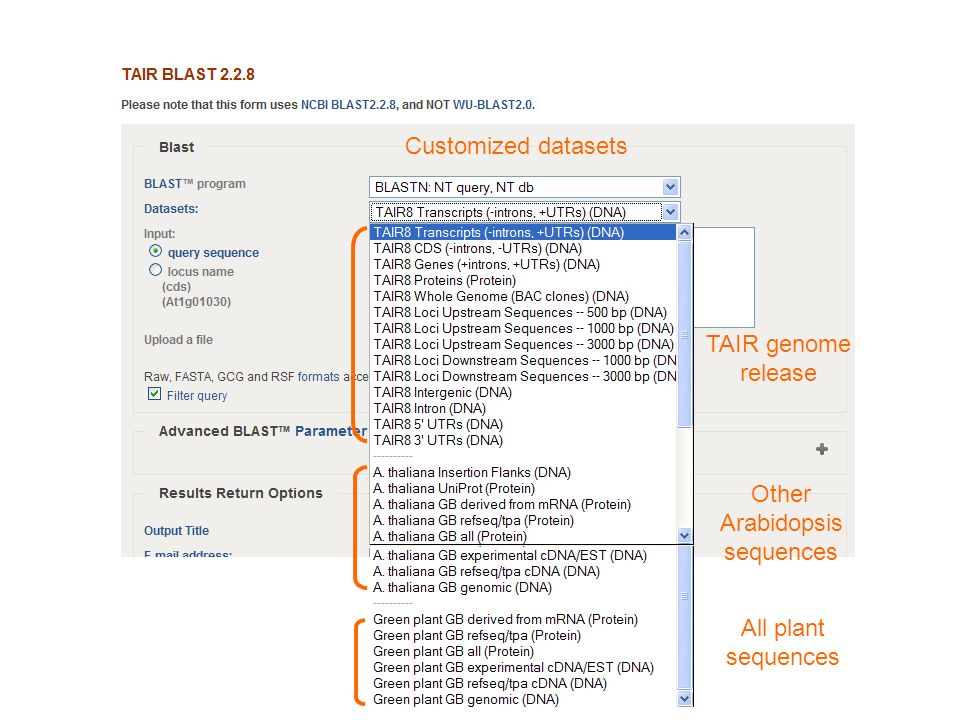
Task: Select Green plant GB refseq/tpa cDNA (DNA)
Action: tap(523, 683)
